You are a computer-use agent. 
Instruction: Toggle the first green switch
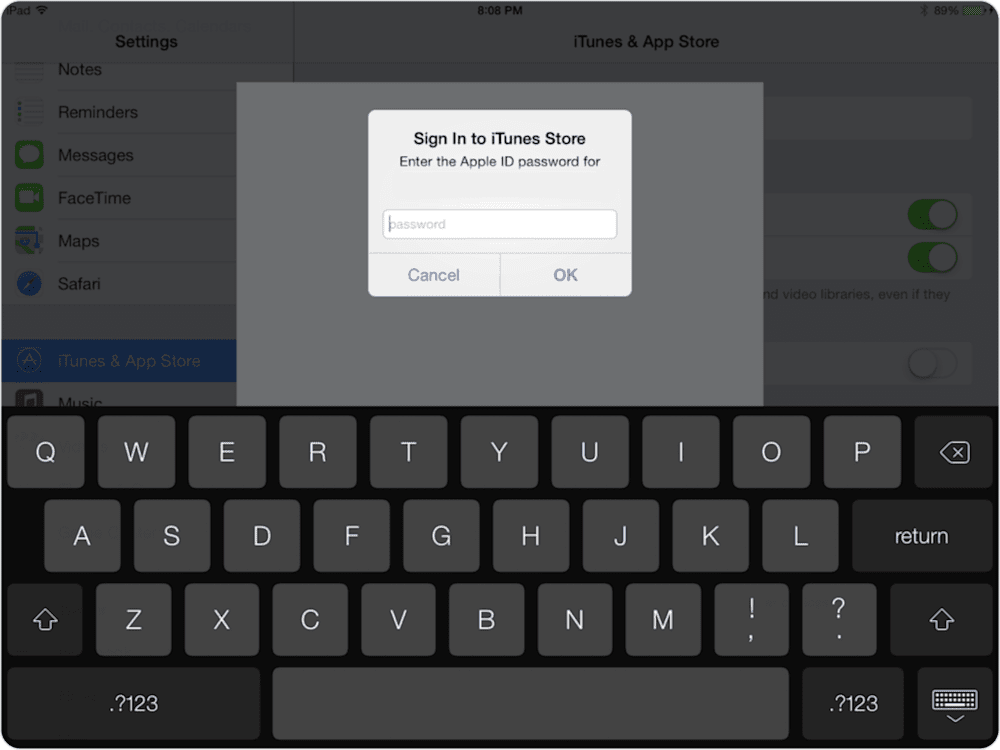click(932, 215)
